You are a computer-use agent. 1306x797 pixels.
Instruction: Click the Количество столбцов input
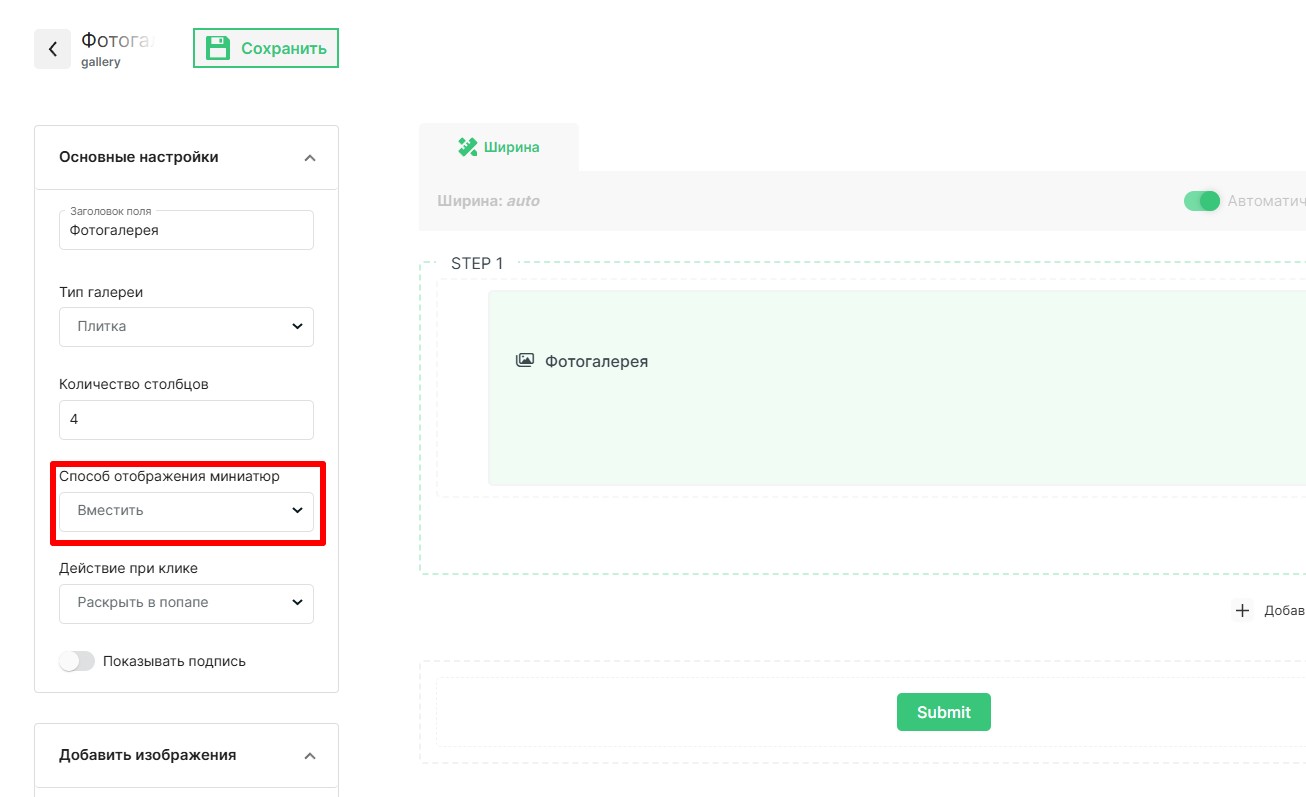coord(186,420)
